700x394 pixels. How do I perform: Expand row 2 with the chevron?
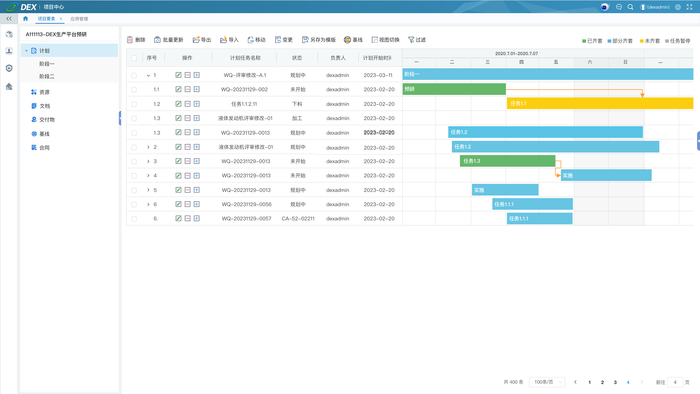148,147
